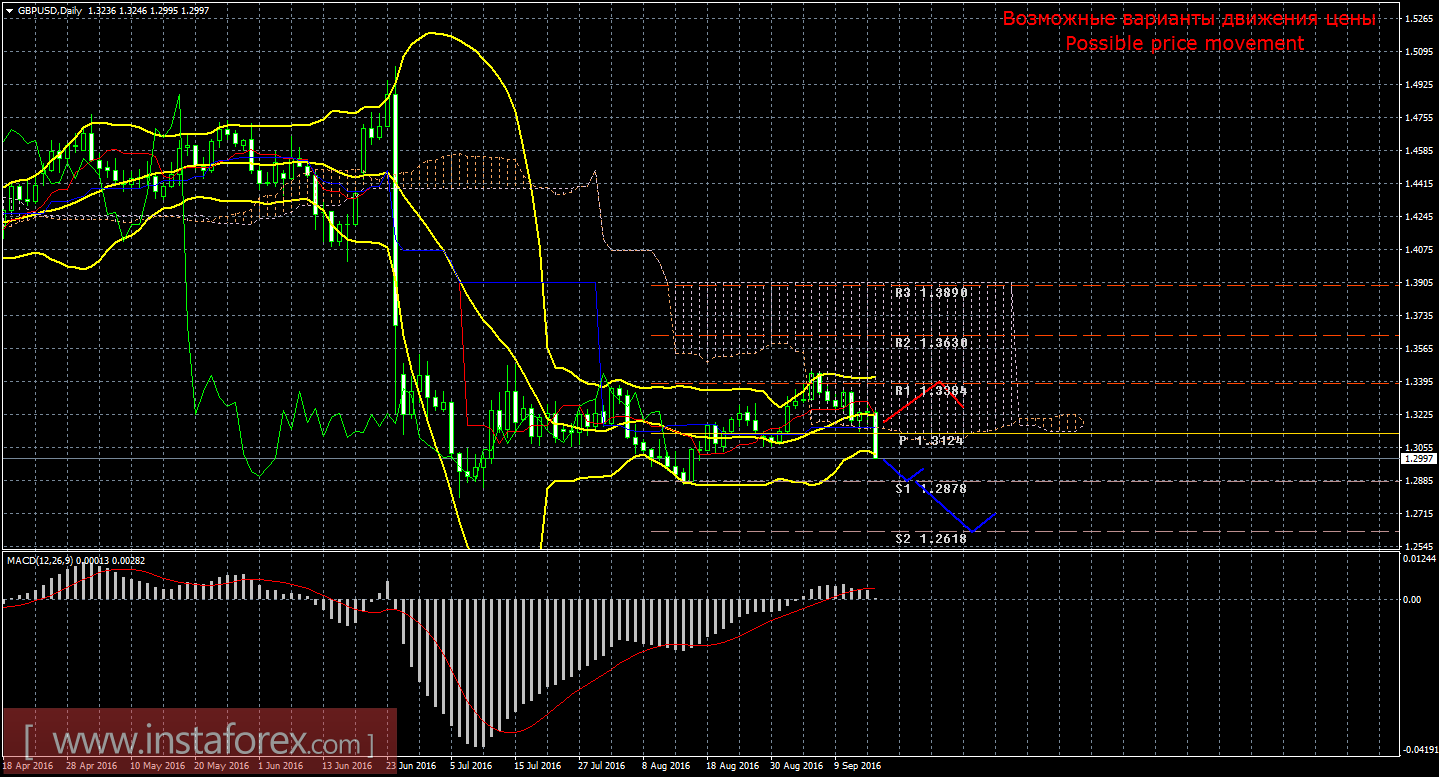Image resolution: width=1439 pixels, height=777 pixels.
Task: Select the S2 1.2618 support label
Action: [931, 538]
